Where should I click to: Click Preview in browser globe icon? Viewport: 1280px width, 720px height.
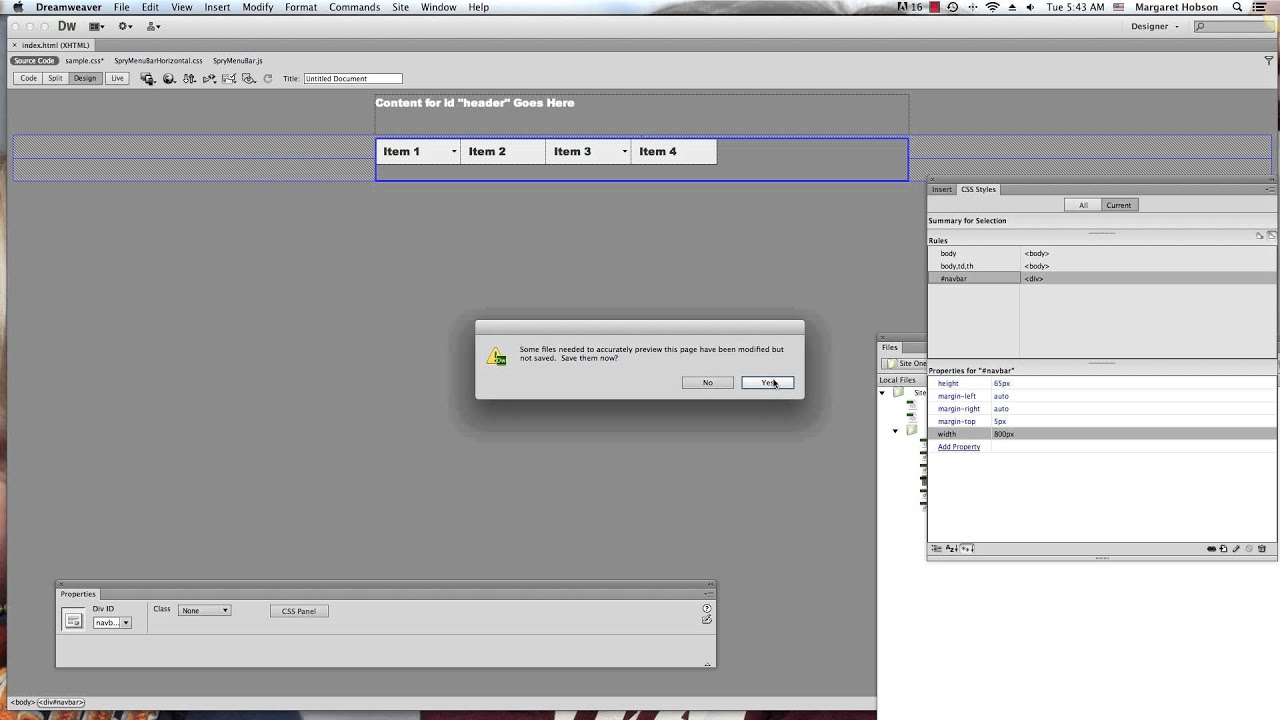click(x=169, y=79)
